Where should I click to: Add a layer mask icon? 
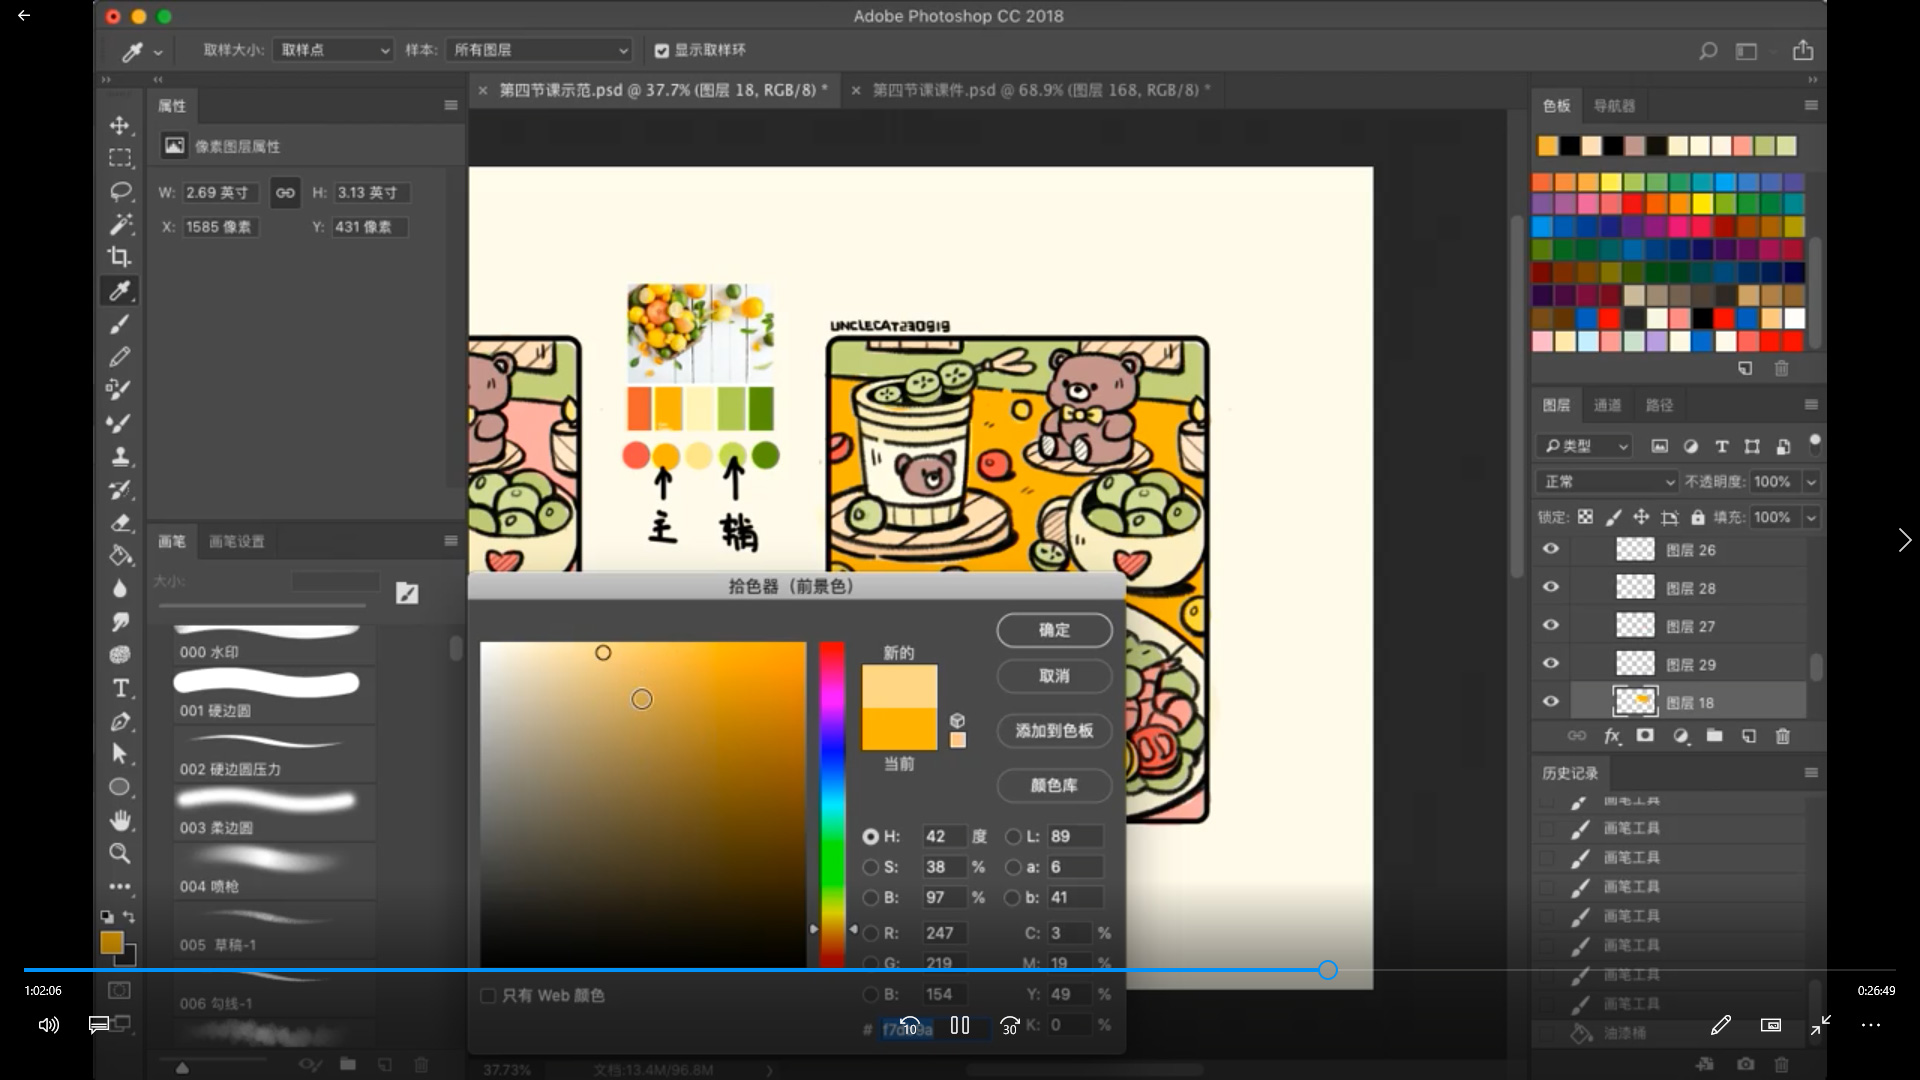[x=1645, y=736]
